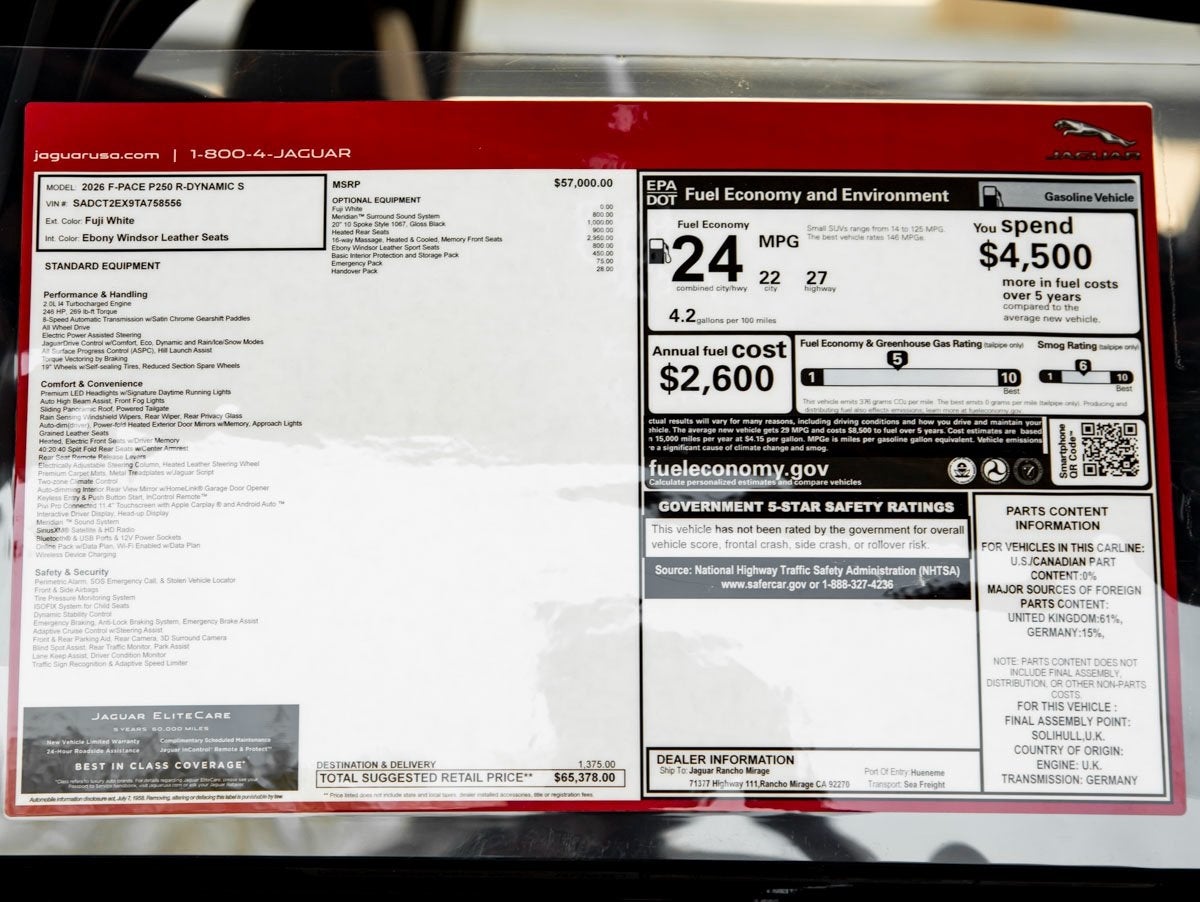Image resolution: width=1200 pixels, height=902 pixels.
Task: Click the smartphone QR code
Action: [1109, 449]
